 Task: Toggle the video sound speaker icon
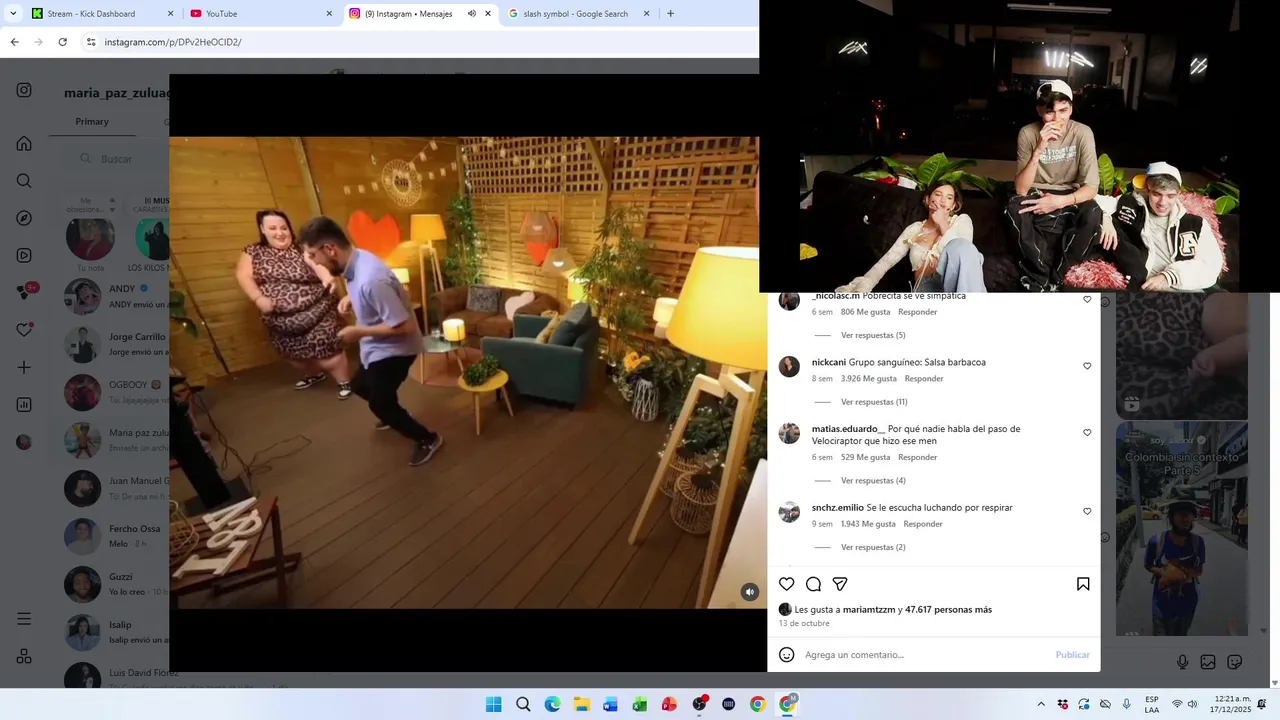[749, 592]
